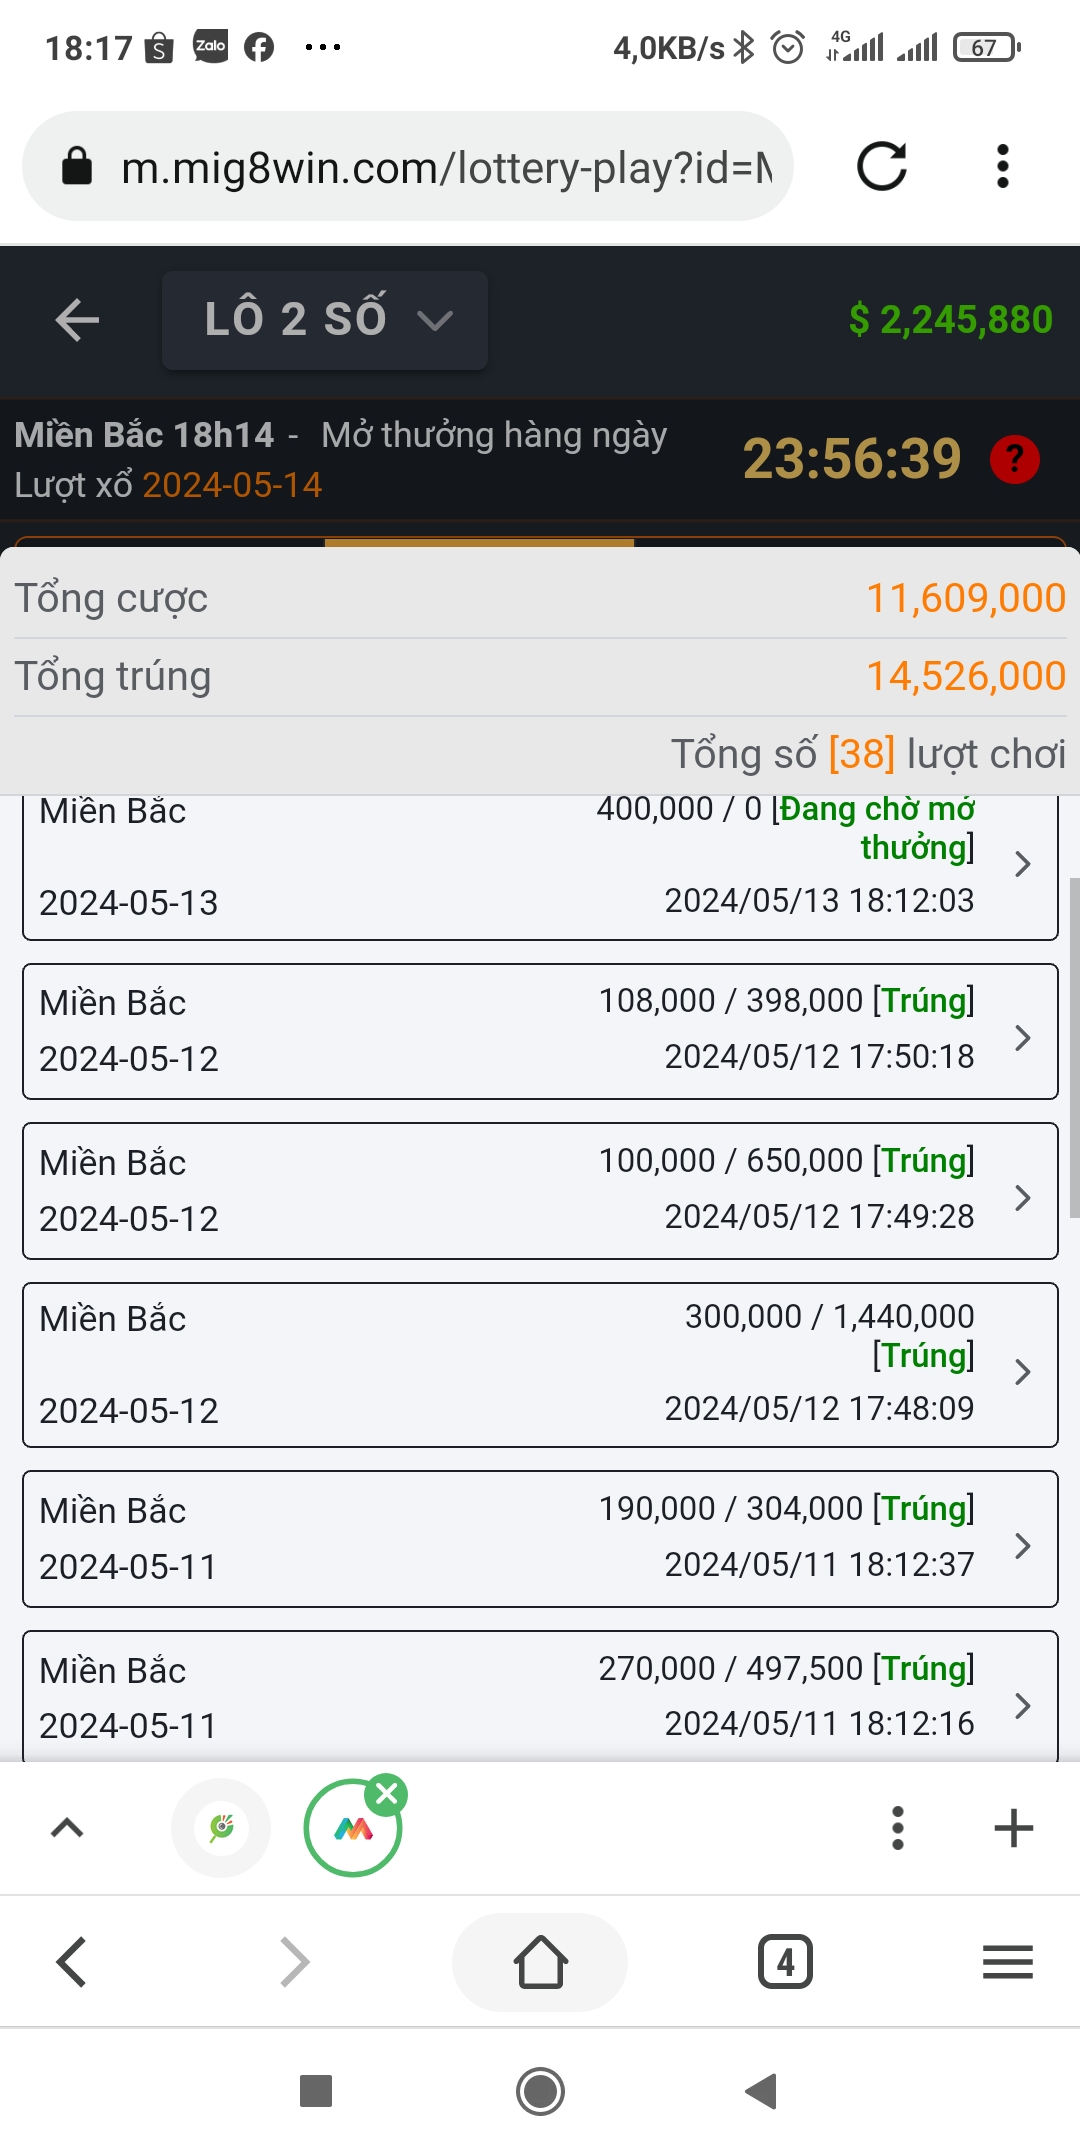Screen dimensions: 1080x2156
Task: Open the hamburger menu in the bottom bar
Action: 1007,1962
